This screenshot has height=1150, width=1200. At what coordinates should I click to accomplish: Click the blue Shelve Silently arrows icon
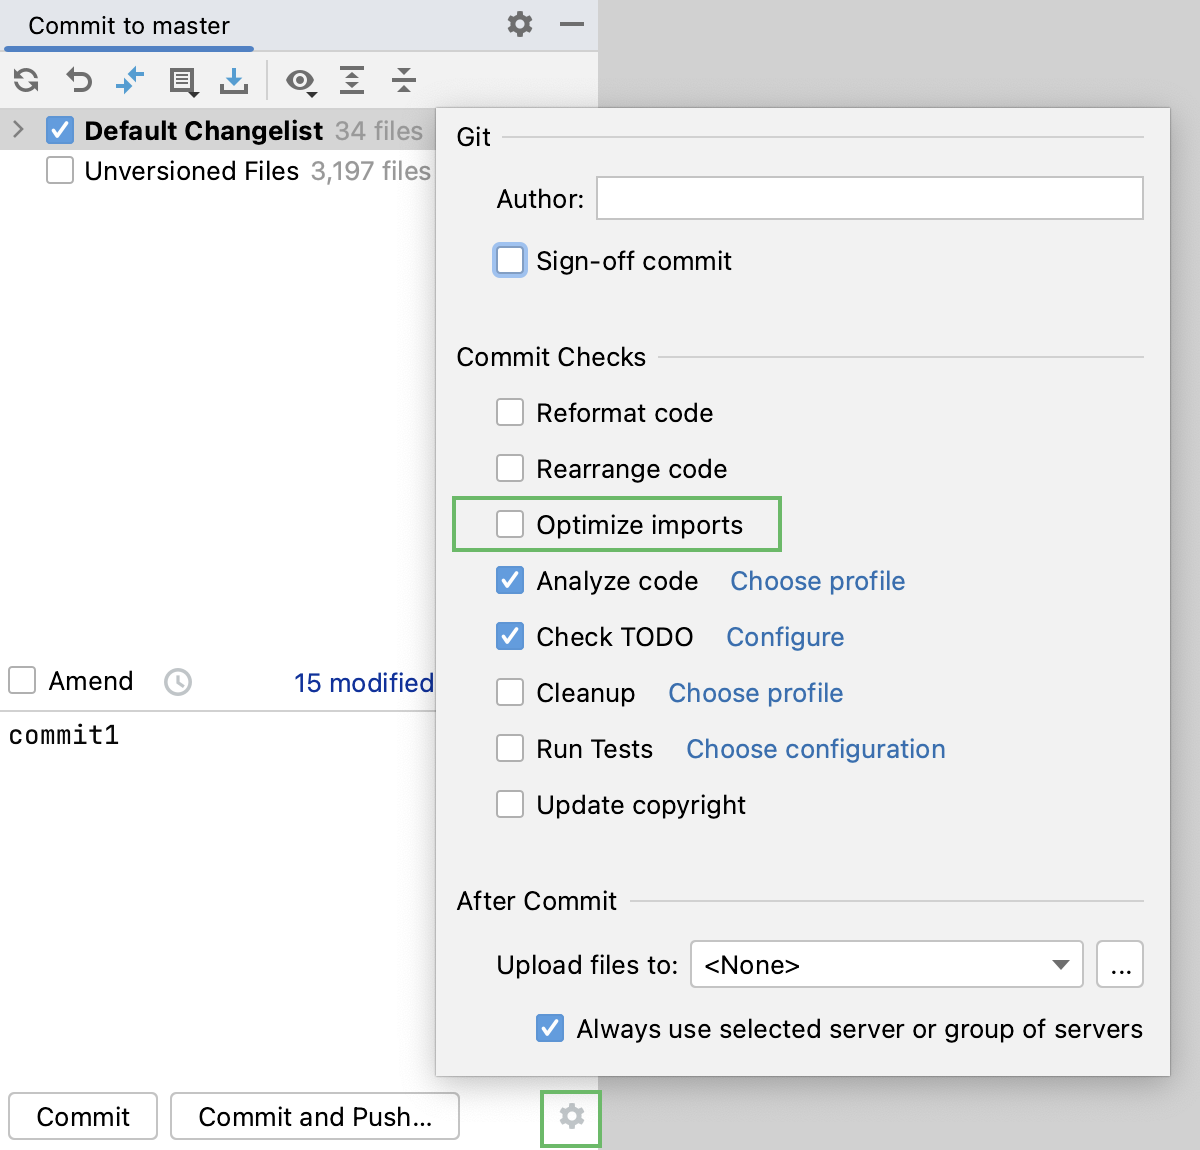[130, 80]
